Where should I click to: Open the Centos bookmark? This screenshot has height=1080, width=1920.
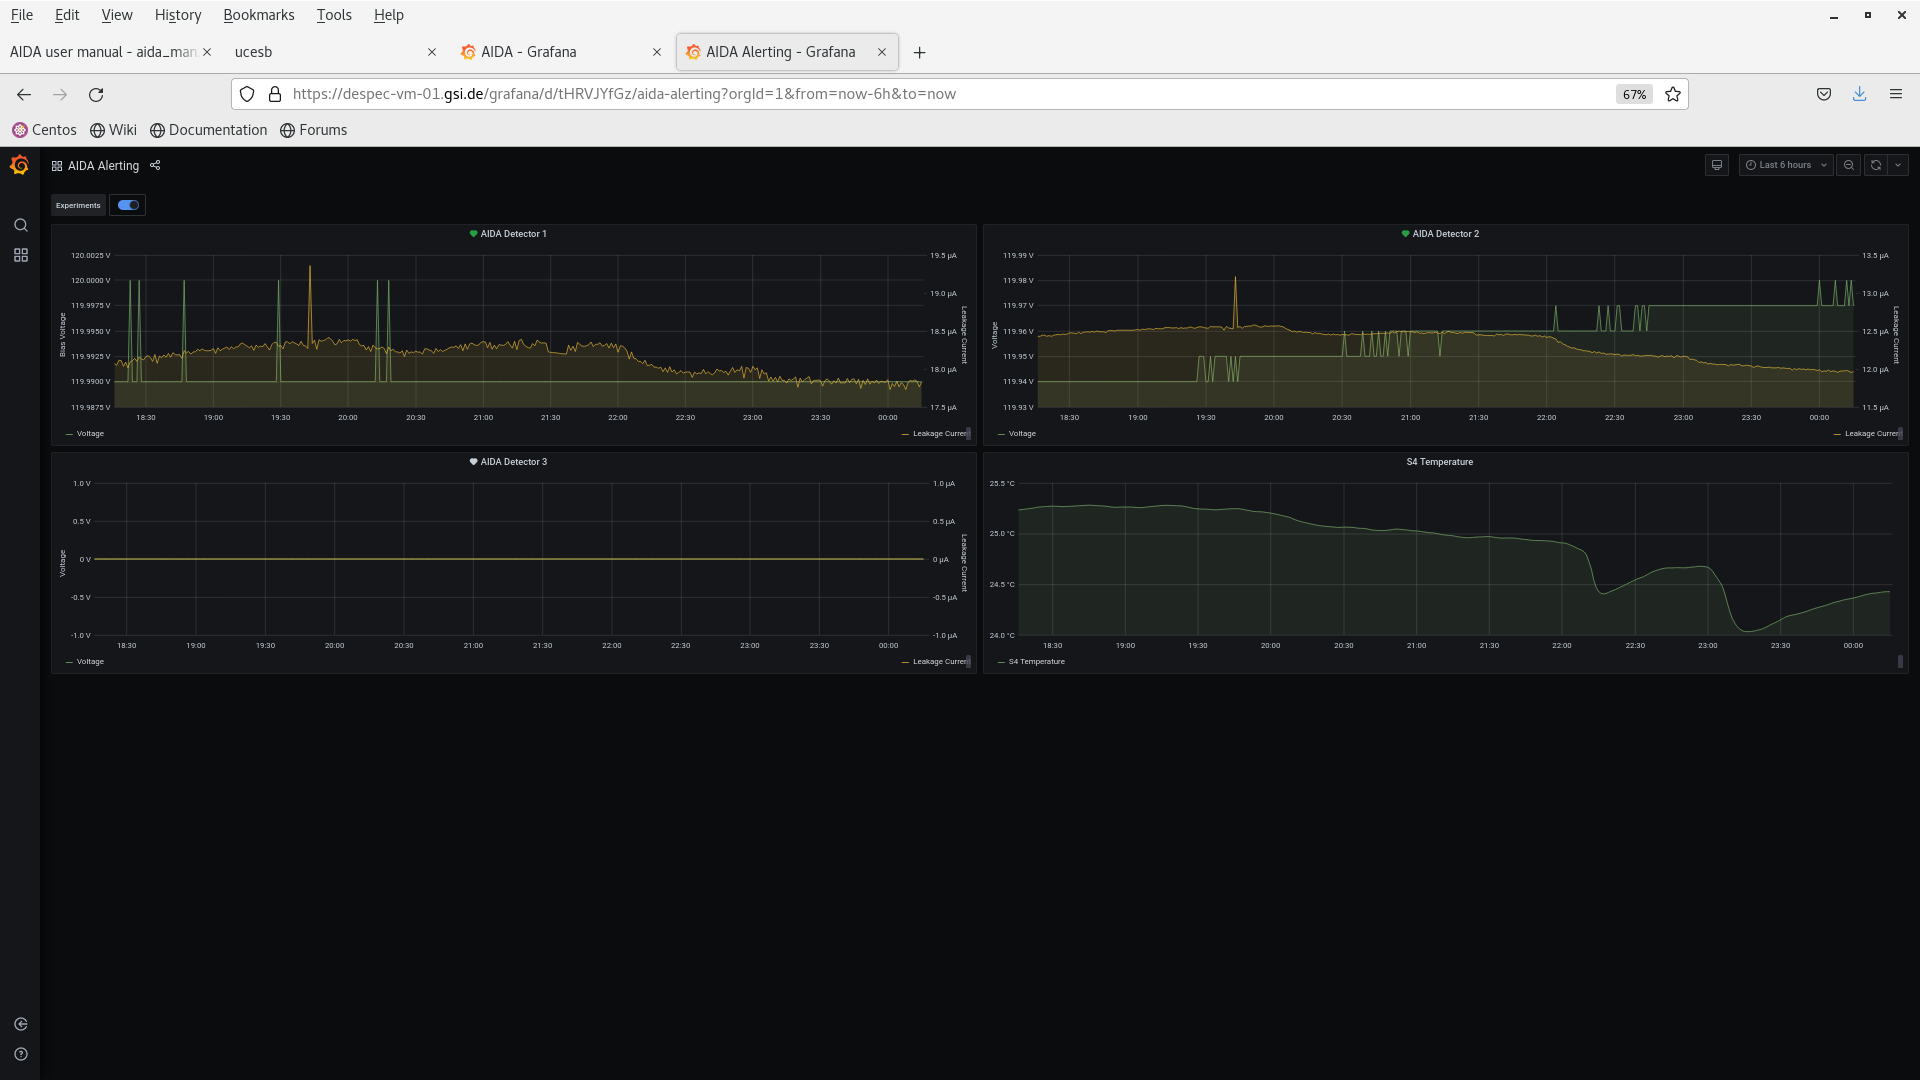[x=44, y=130]
